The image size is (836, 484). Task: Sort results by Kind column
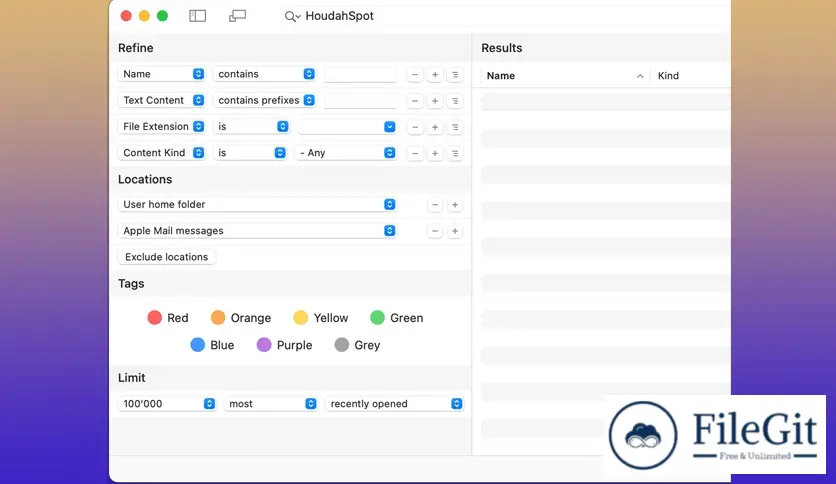tap(691, 76)
